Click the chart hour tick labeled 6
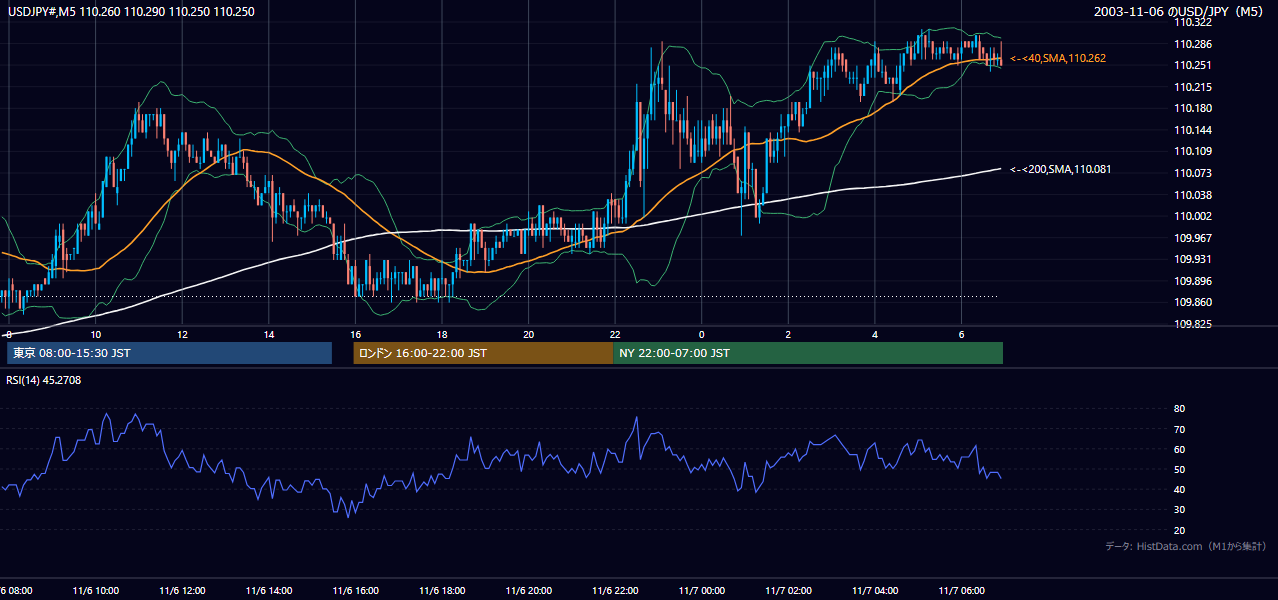This screenshot has height=600, width=1278. 961,334
